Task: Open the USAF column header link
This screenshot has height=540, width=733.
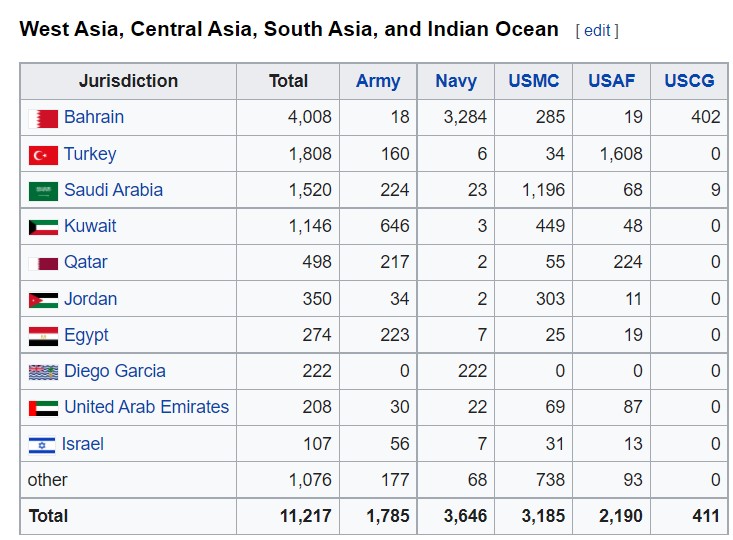Action: coord(611,81)
